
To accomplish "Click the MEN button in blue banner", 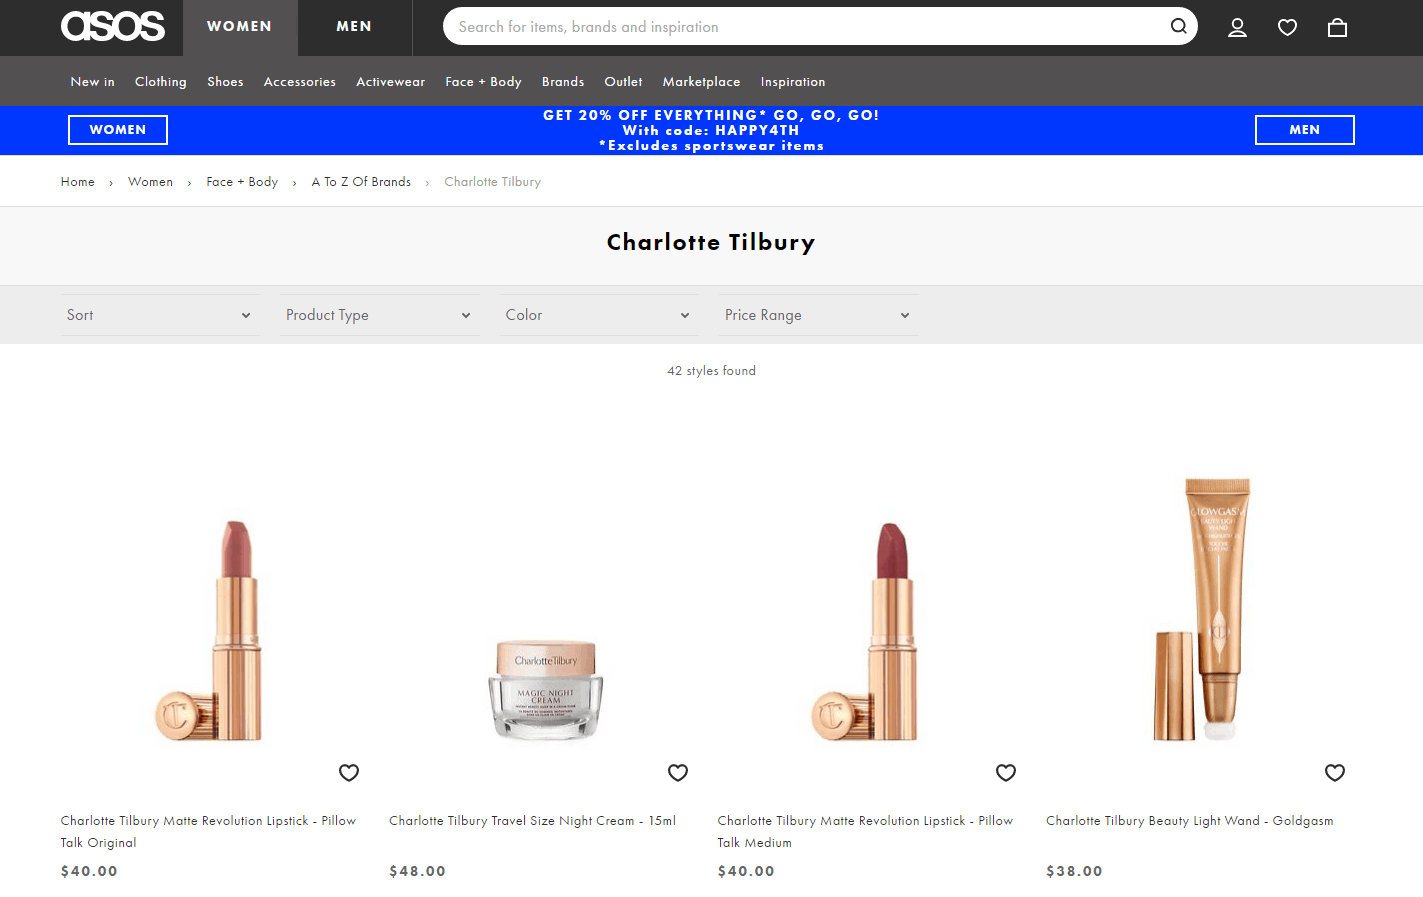I will (x=1305, y=130).
